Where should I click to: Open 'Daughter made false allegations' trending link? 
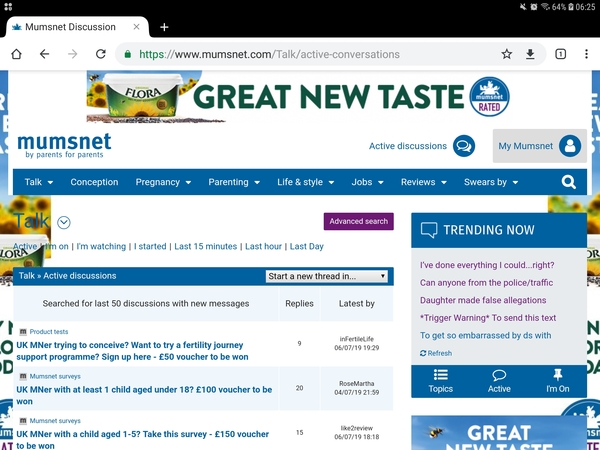pyautogui.click(x=483, y=300)
